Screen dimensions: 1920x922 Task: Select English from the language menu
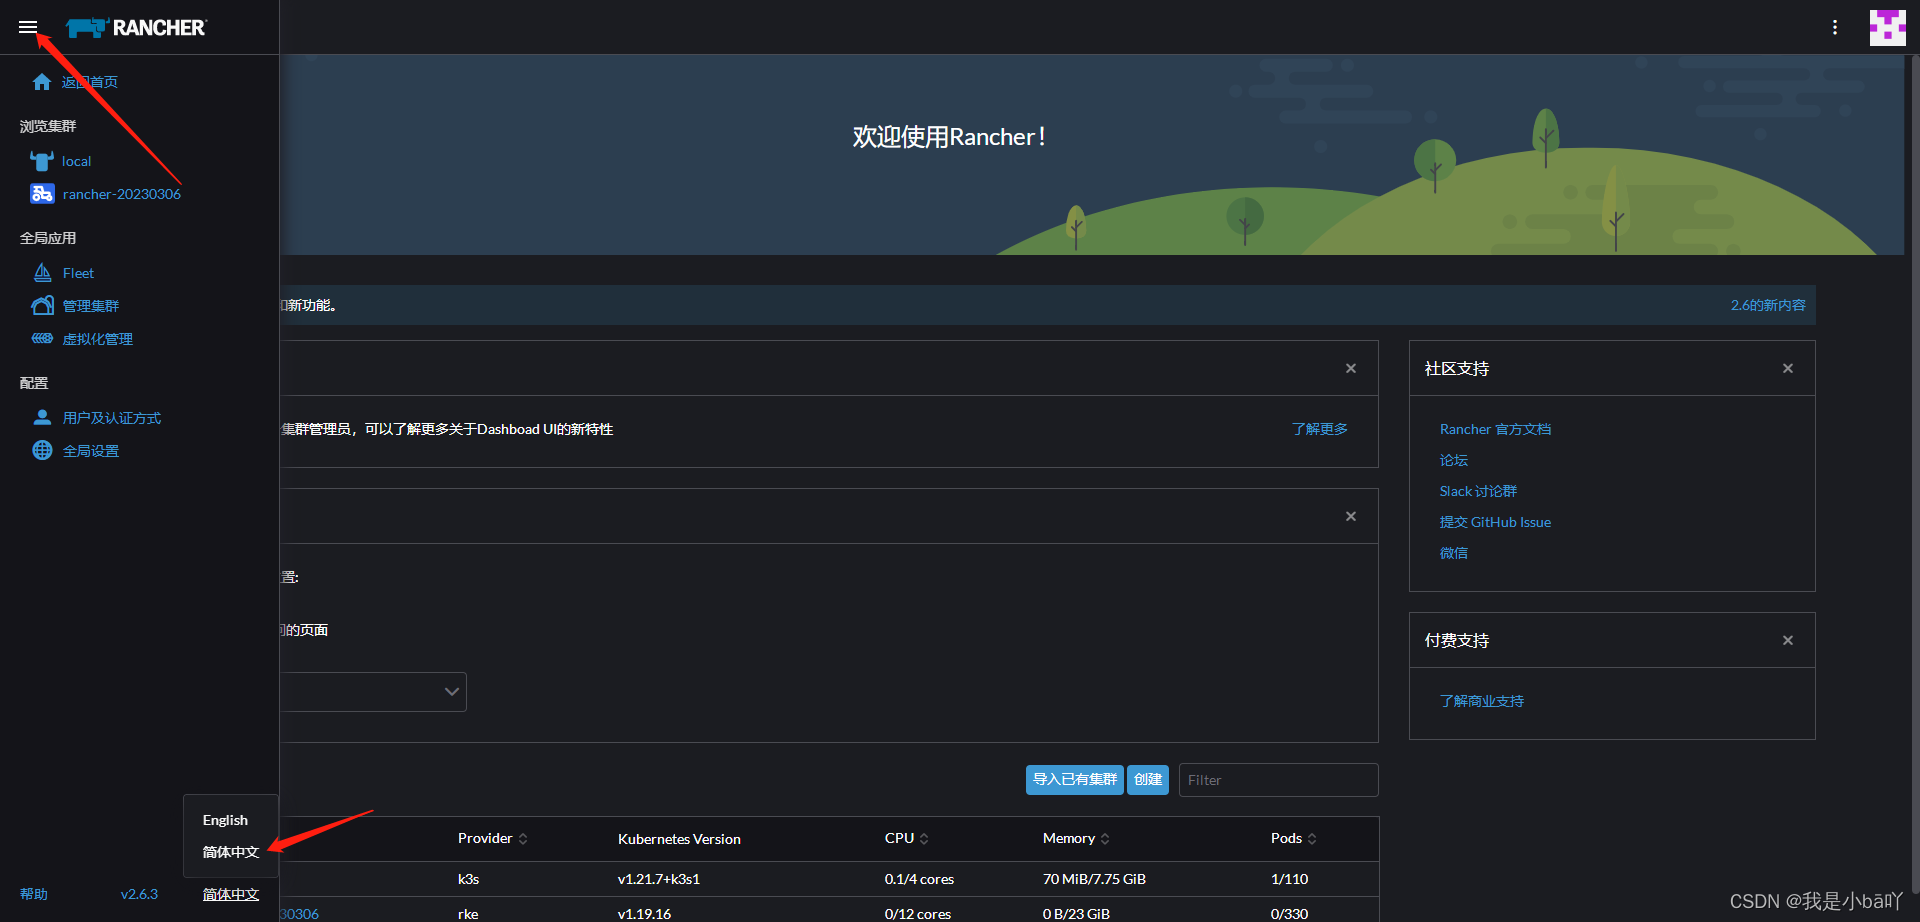pyautogui.click(x=225, y=820)
